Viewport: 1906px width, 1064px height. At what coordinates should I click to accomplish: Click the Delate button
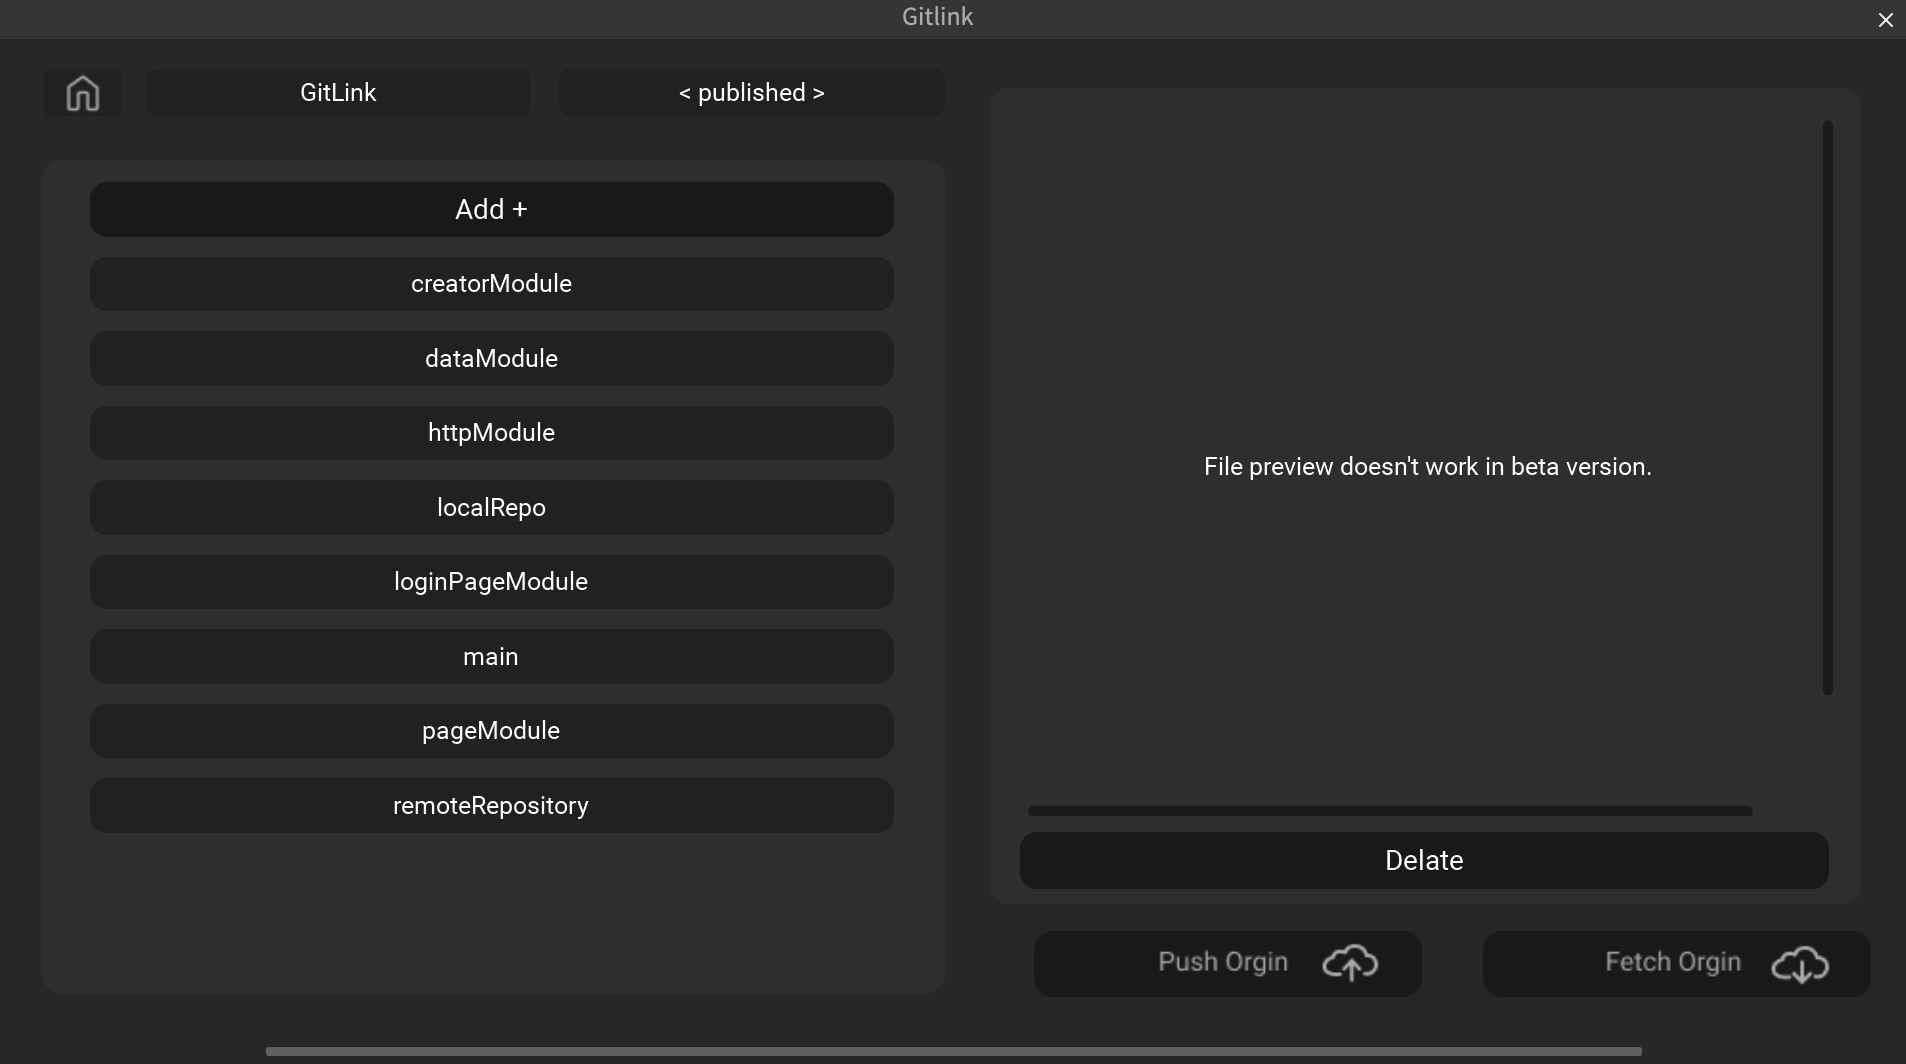(1423, 860)
